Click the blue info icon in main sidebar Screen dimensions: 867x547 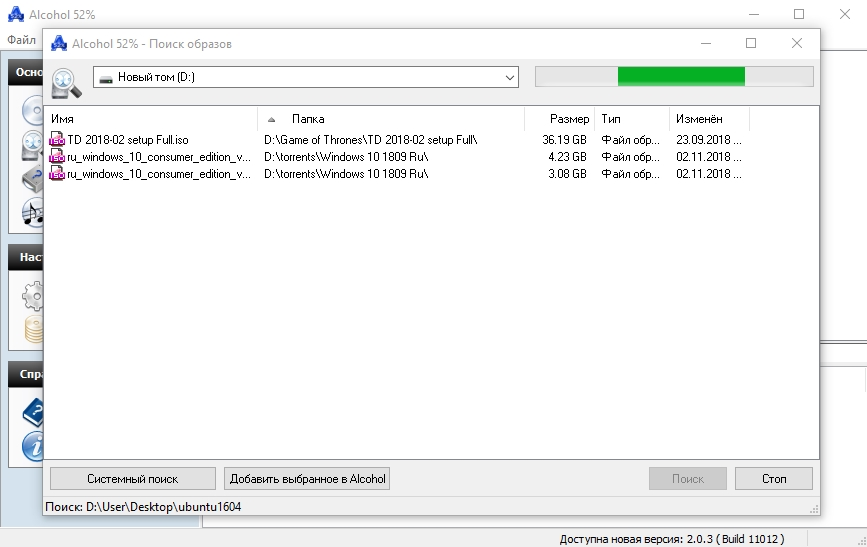[x=33, y=446]
